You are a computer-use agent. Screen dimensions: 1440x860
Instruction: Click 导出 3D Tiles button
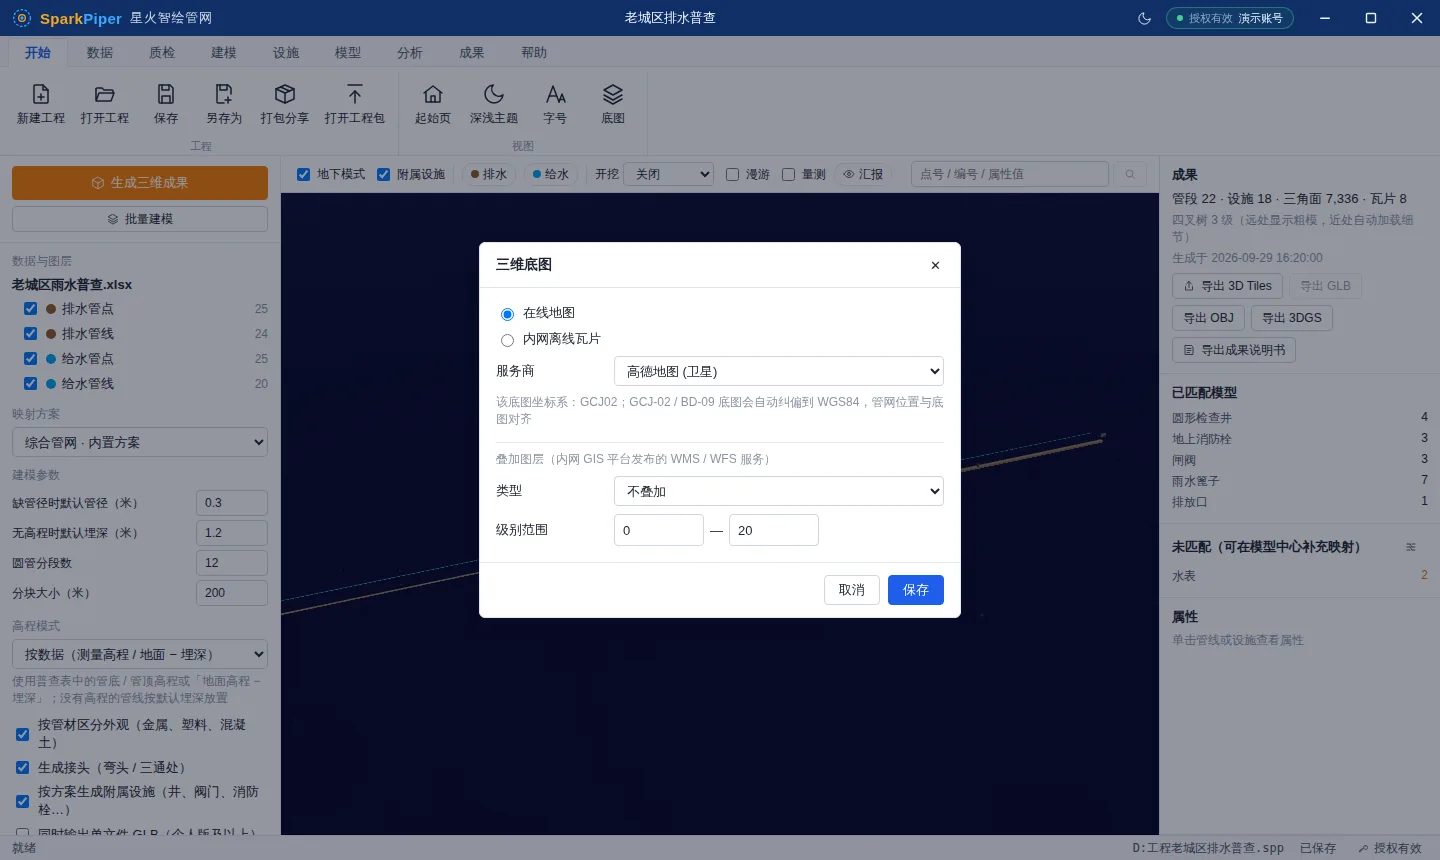(1227, 286)
